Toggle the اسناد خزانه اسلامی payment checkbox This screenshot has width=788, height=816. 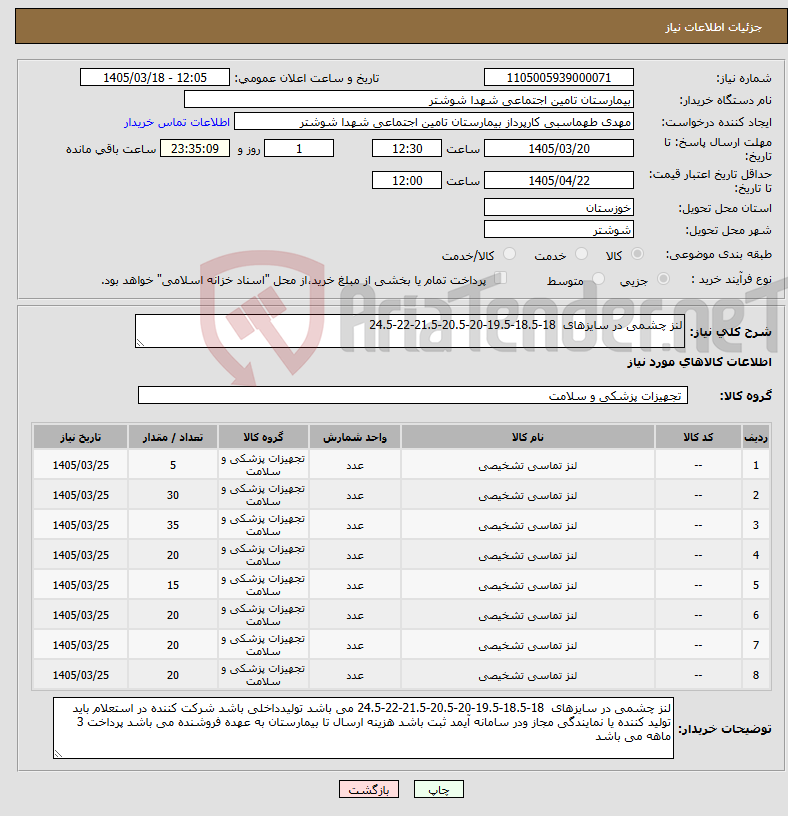500,278
